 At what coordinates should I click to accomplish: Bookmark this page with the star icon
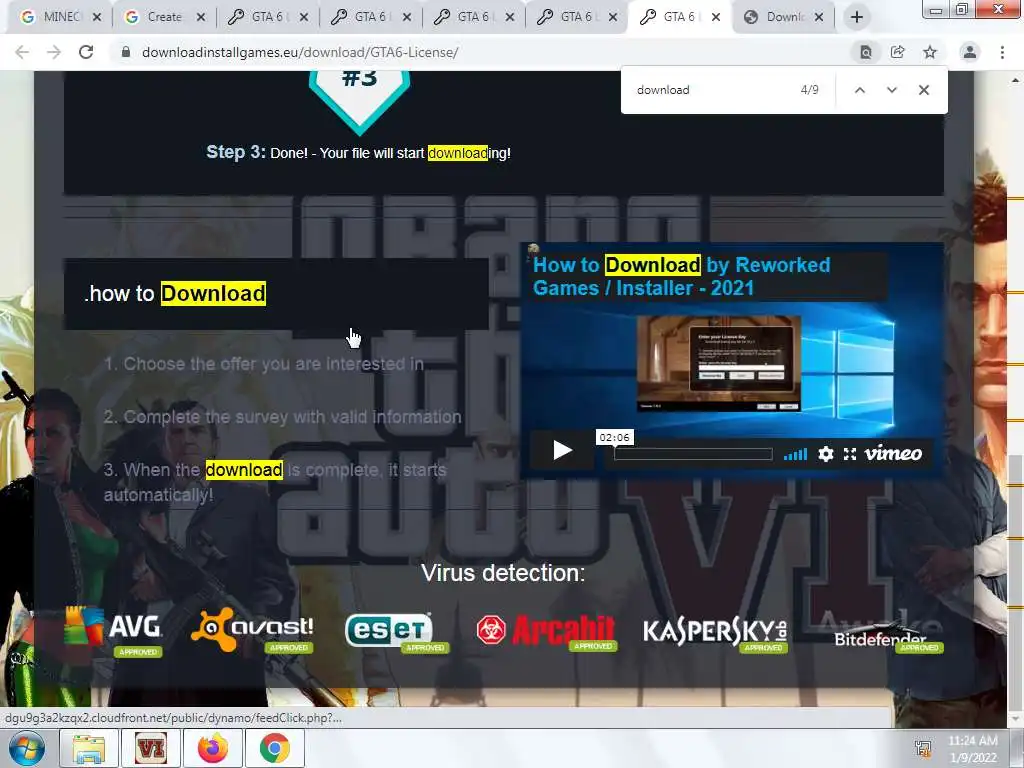click(x=930, y=52)
